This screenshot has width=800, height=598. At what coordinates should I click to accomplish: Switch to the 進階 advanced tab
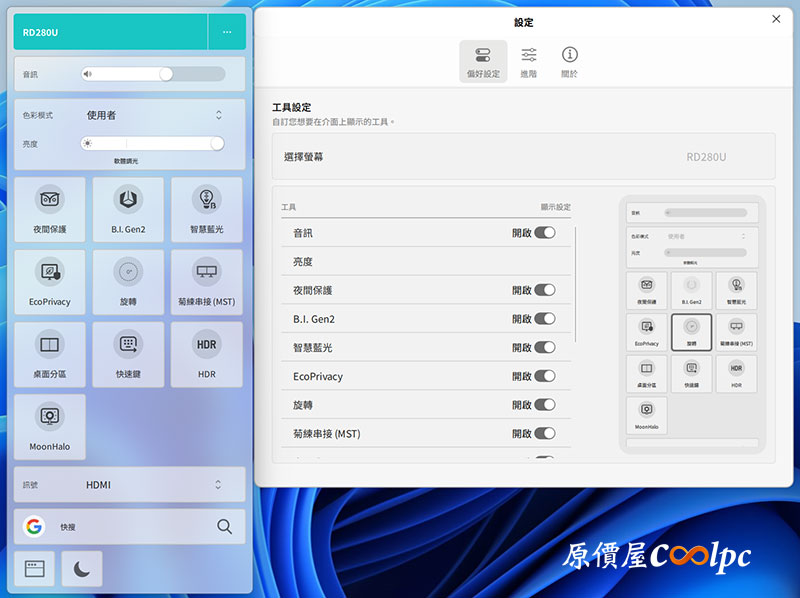[x=529, y=62]
